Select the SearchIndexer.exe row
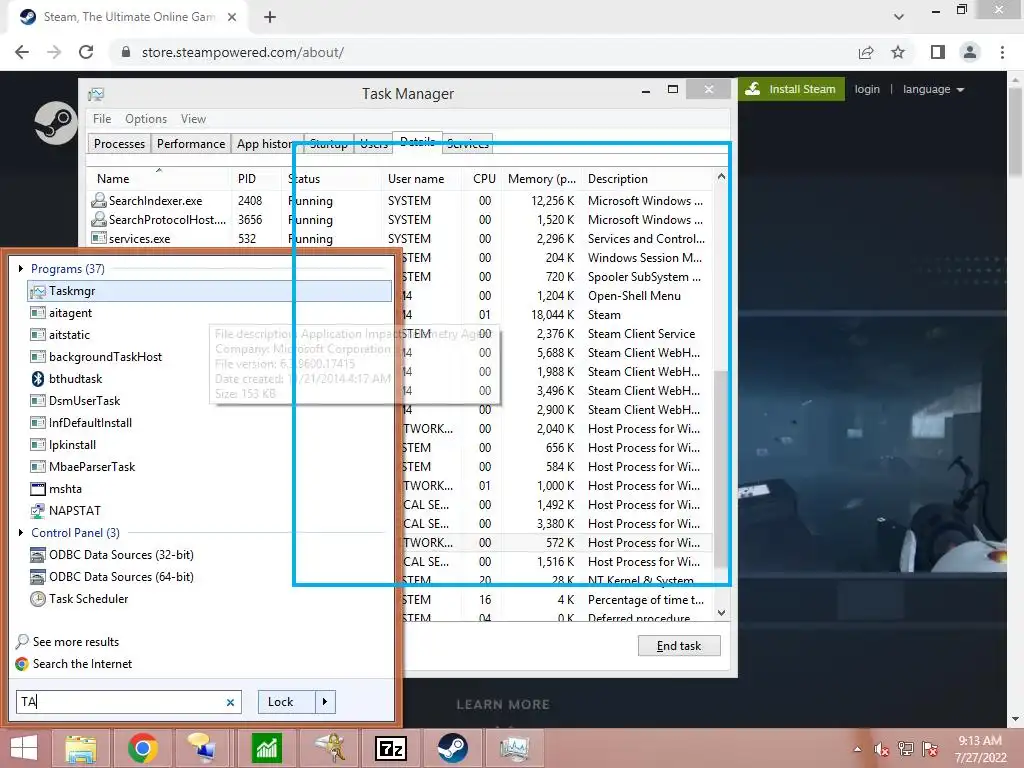Image resolution: width=1024 pixels, height=768 pixels. 400,201
